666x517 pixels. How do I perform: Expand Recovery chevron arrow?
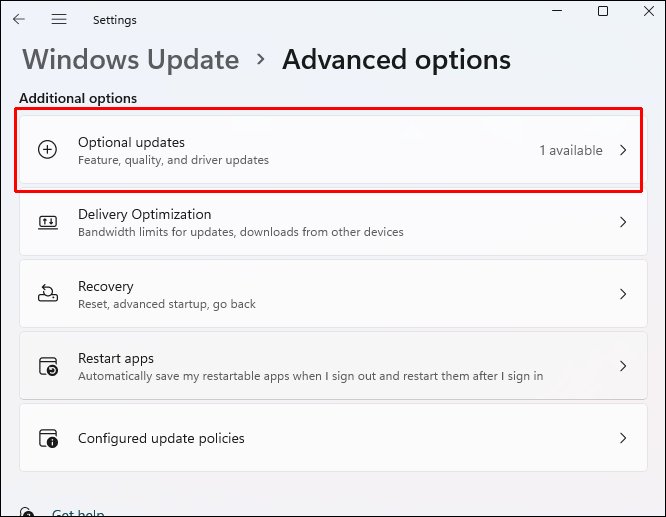coord(623,294)
